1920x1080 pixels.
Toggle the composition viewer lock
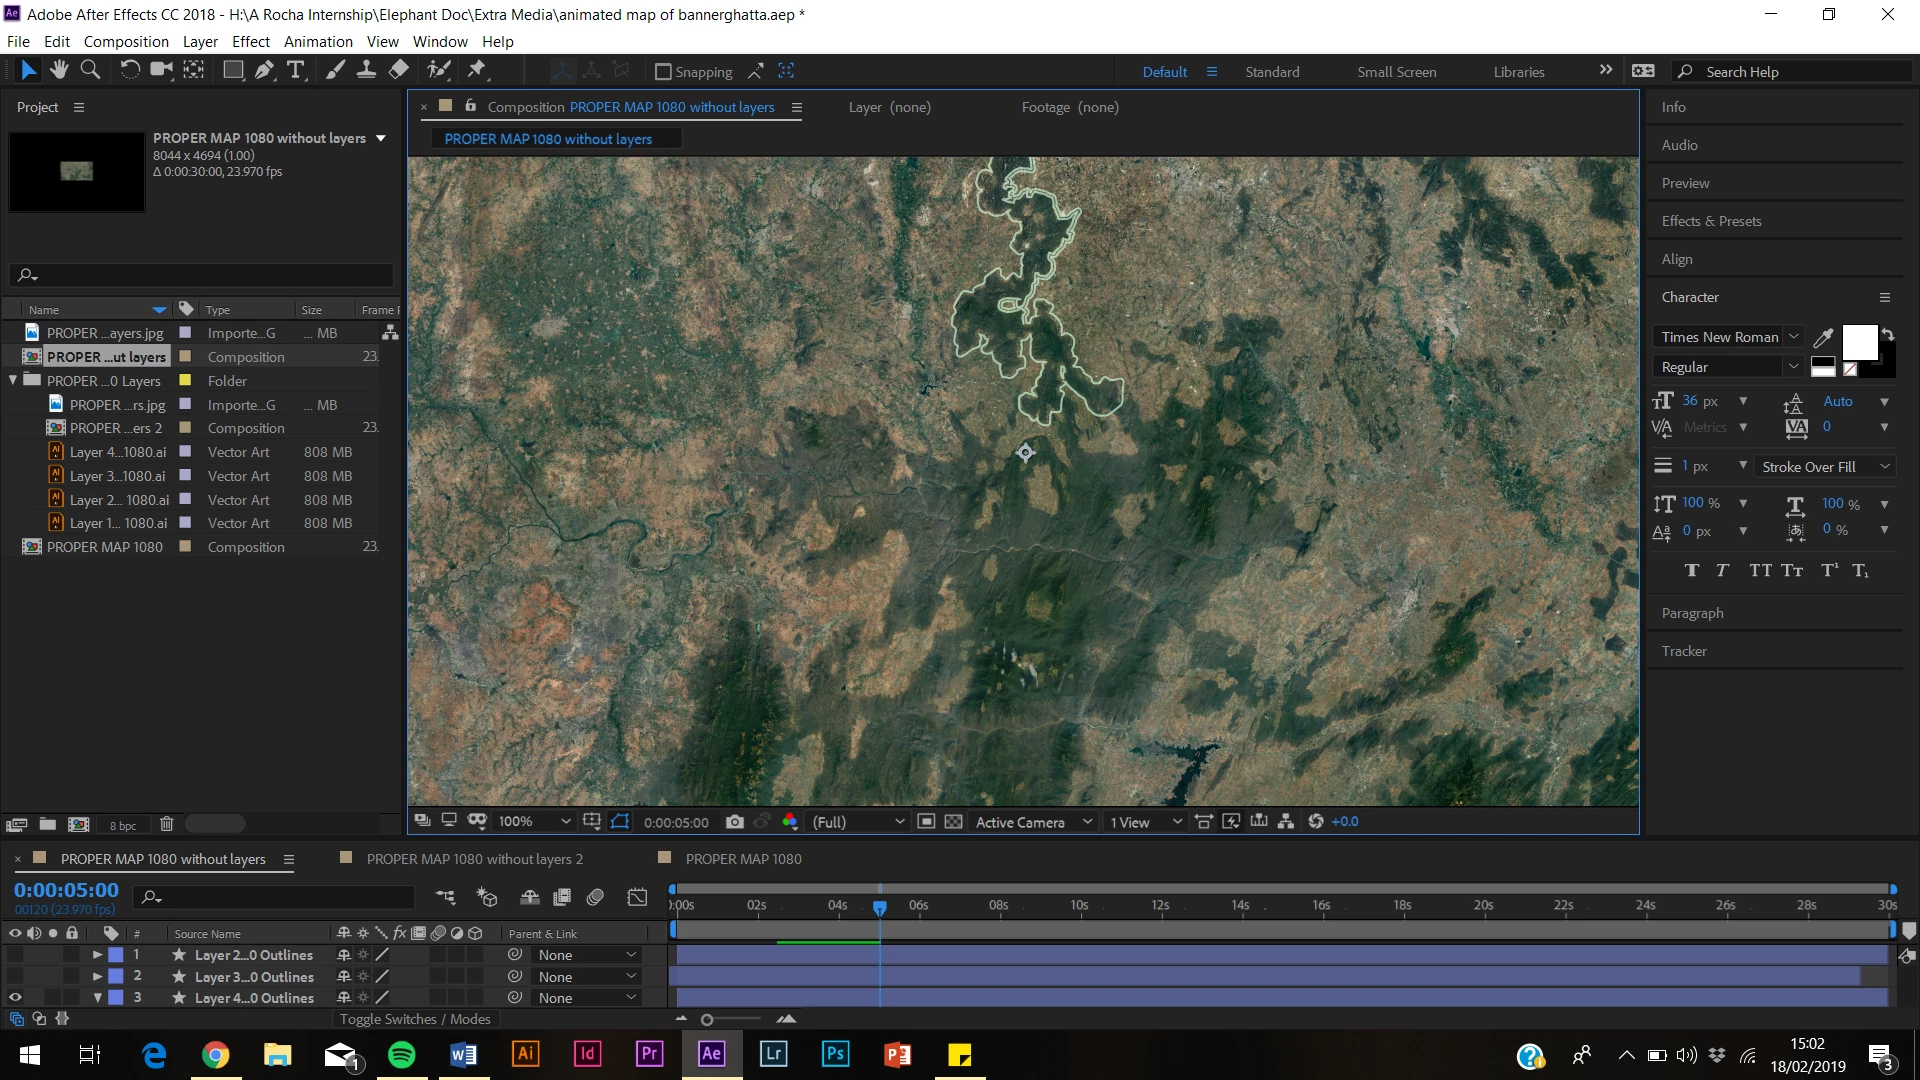coord(470,106)
